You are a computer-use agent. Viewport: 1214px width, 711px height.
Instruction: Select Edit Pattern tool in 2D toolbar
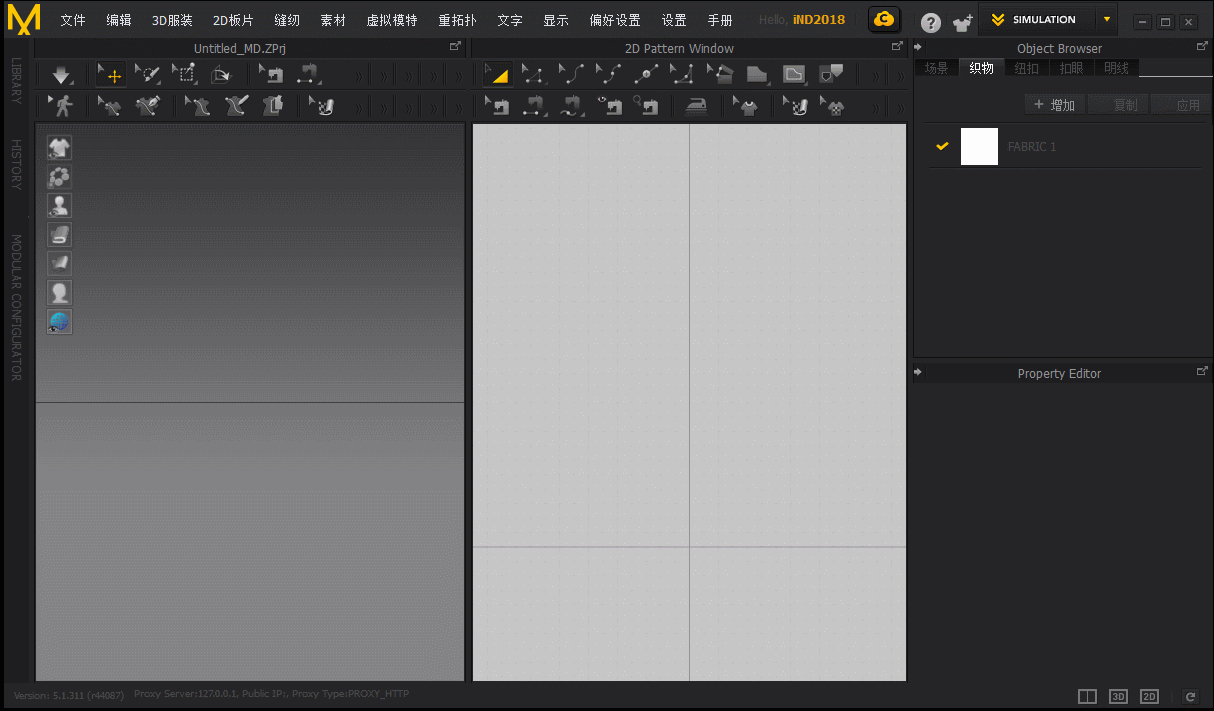pos(534,75)
